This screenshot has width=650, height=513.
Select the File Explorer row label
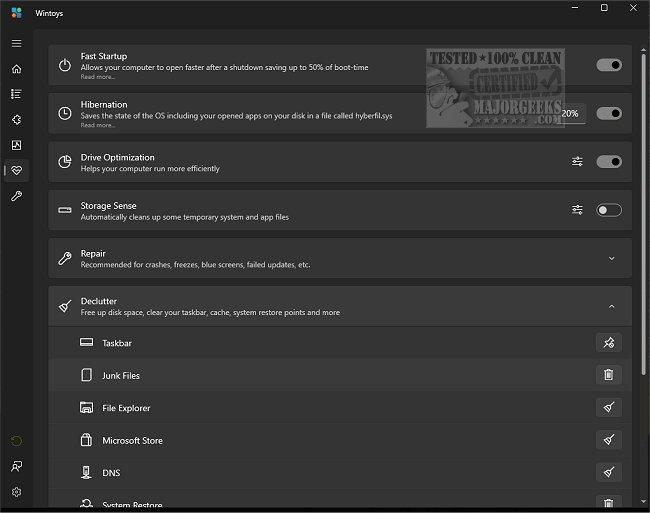pos(126,408)
